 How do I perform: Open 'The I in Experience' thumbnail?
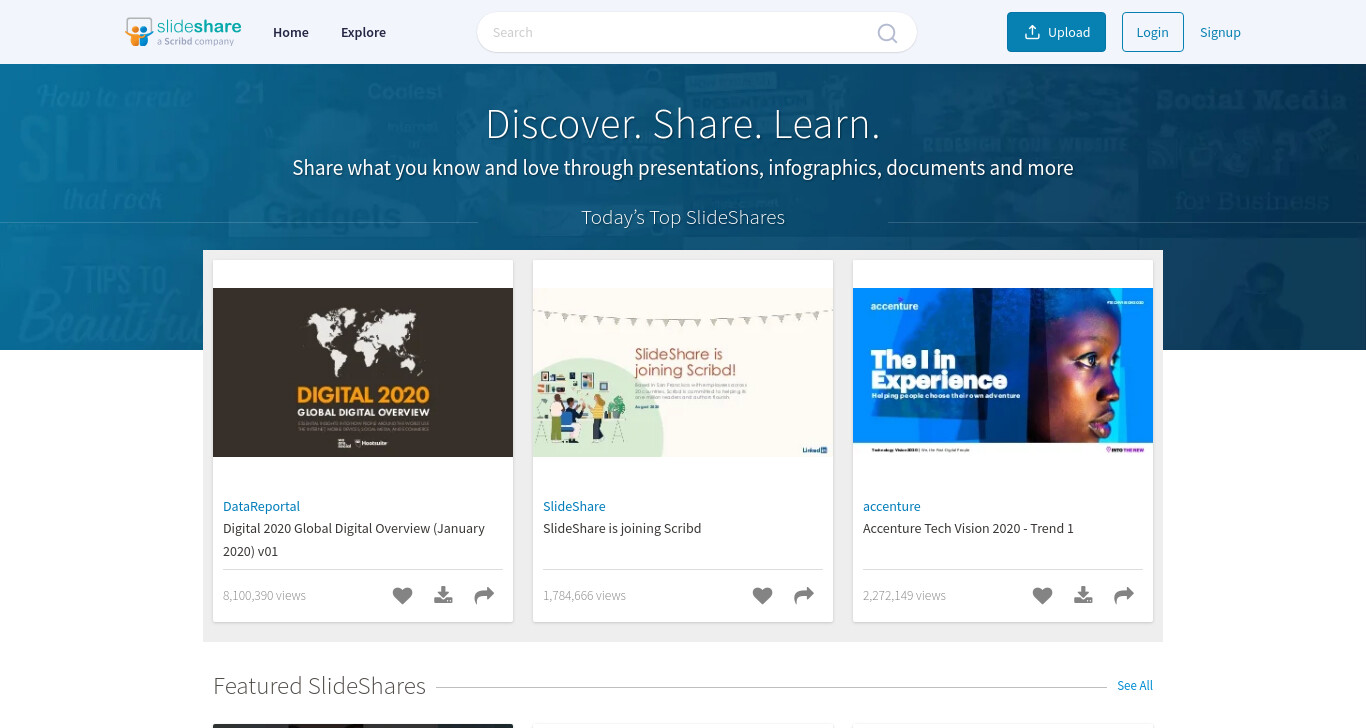pos(1003,372)
